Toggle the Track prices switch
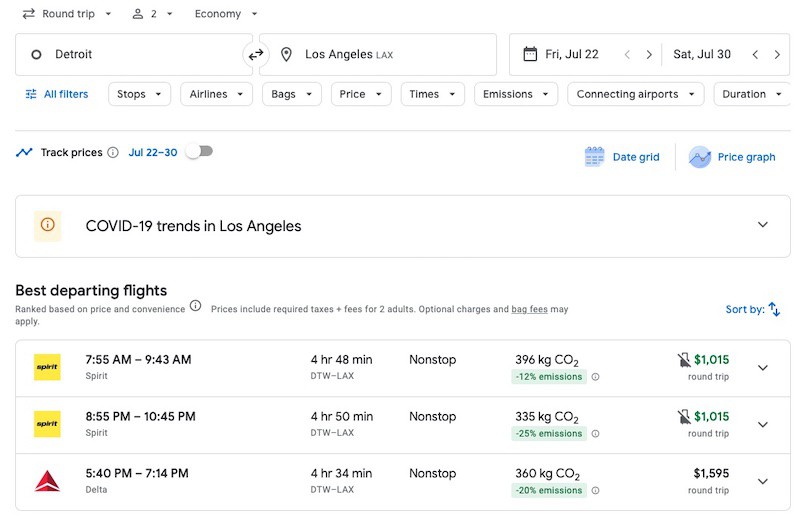 (199, 152)
